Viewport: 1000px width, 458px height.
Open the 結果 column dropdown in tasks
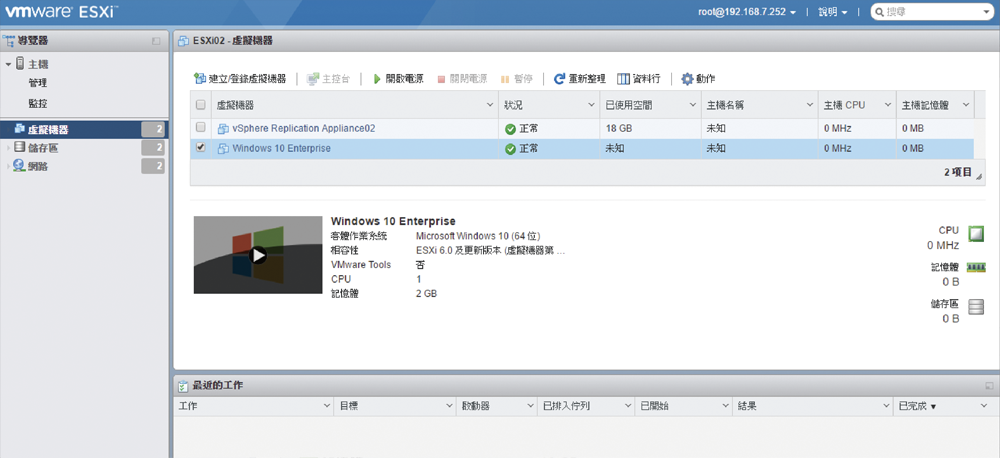886,406
